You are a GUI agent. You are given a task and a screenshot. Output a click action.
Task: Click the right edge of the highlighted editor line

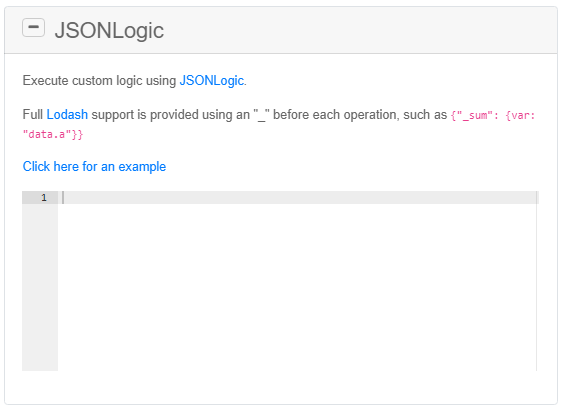pos(538,197)
